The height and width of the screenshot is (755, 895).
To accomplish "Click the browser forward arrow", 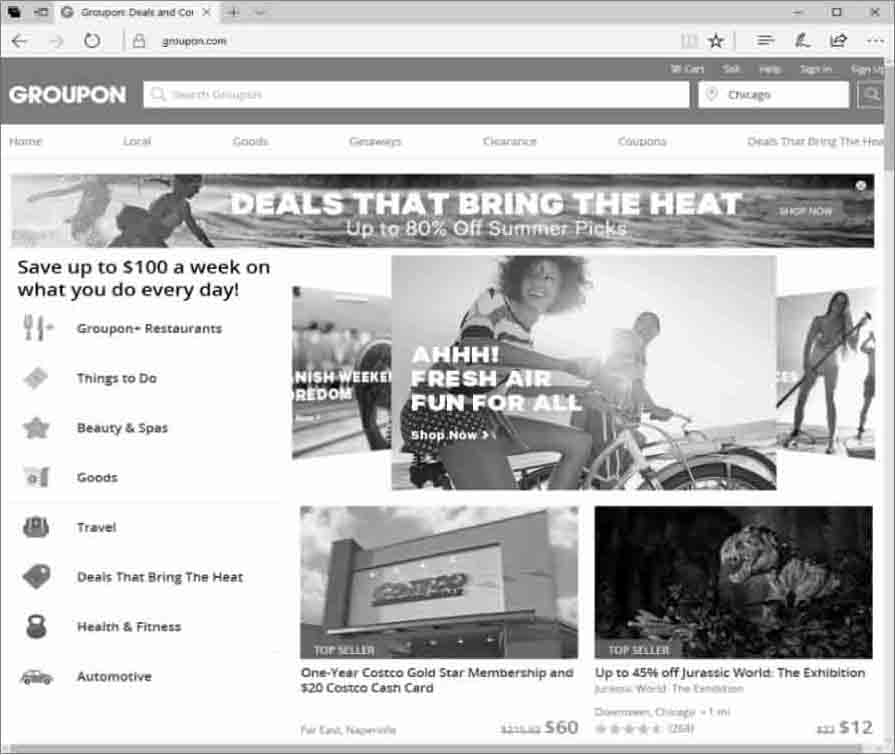I will click(56, 41).
